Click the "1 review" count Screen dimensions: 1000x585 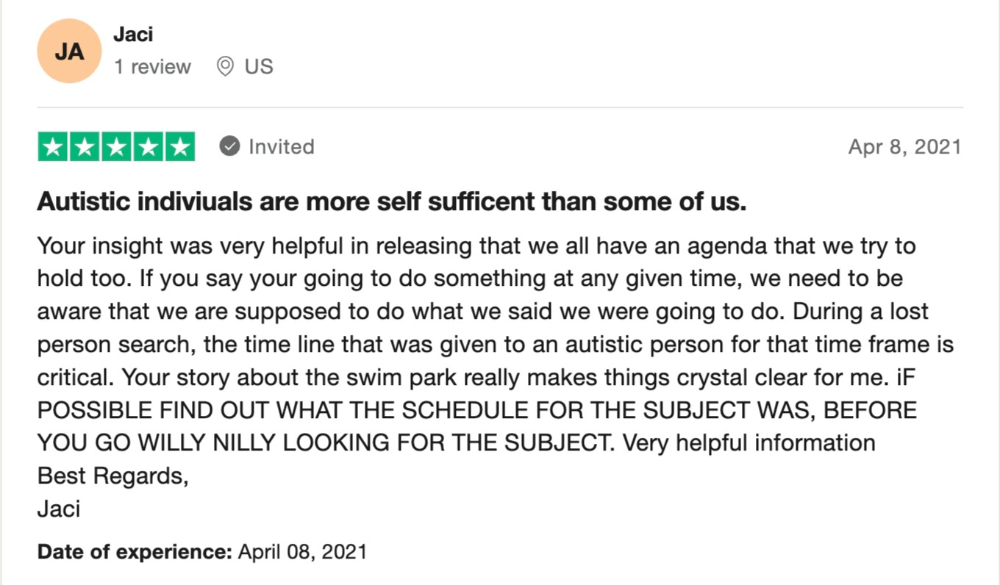pyautogui.click(x=152, y=67)
